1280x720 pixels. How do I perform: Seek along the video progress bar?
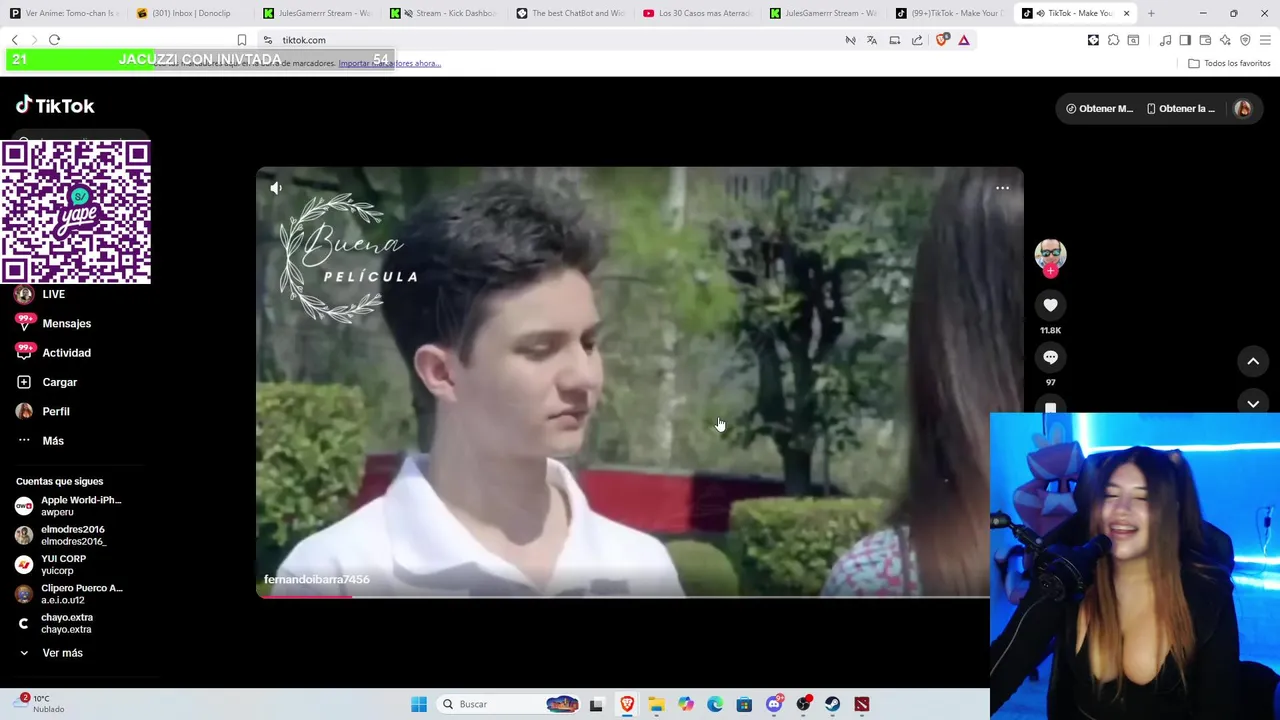point(623,596)
